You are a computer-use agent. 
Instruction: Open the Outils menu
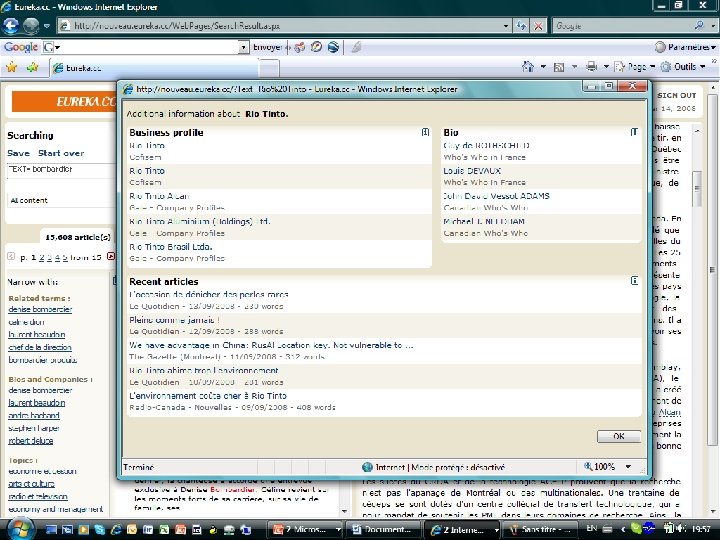[683, 67]
